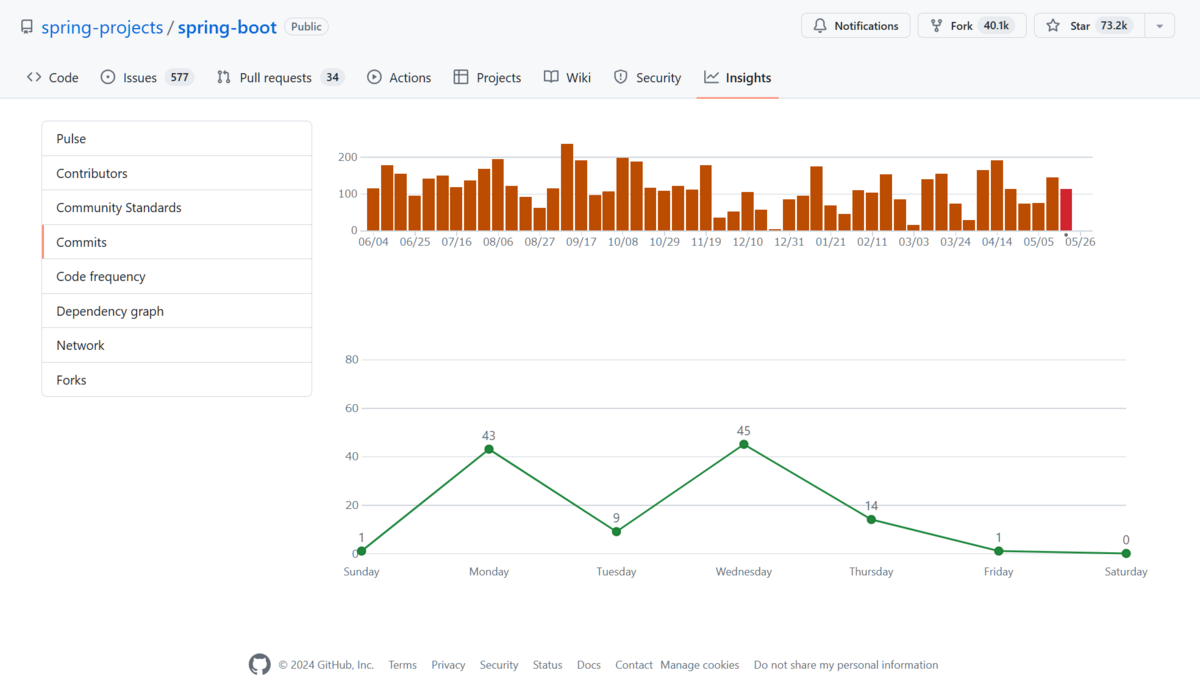Open Network in the Insights sidebar
The width and height of the screenshot is (1200, 690).
coord(177,345)
